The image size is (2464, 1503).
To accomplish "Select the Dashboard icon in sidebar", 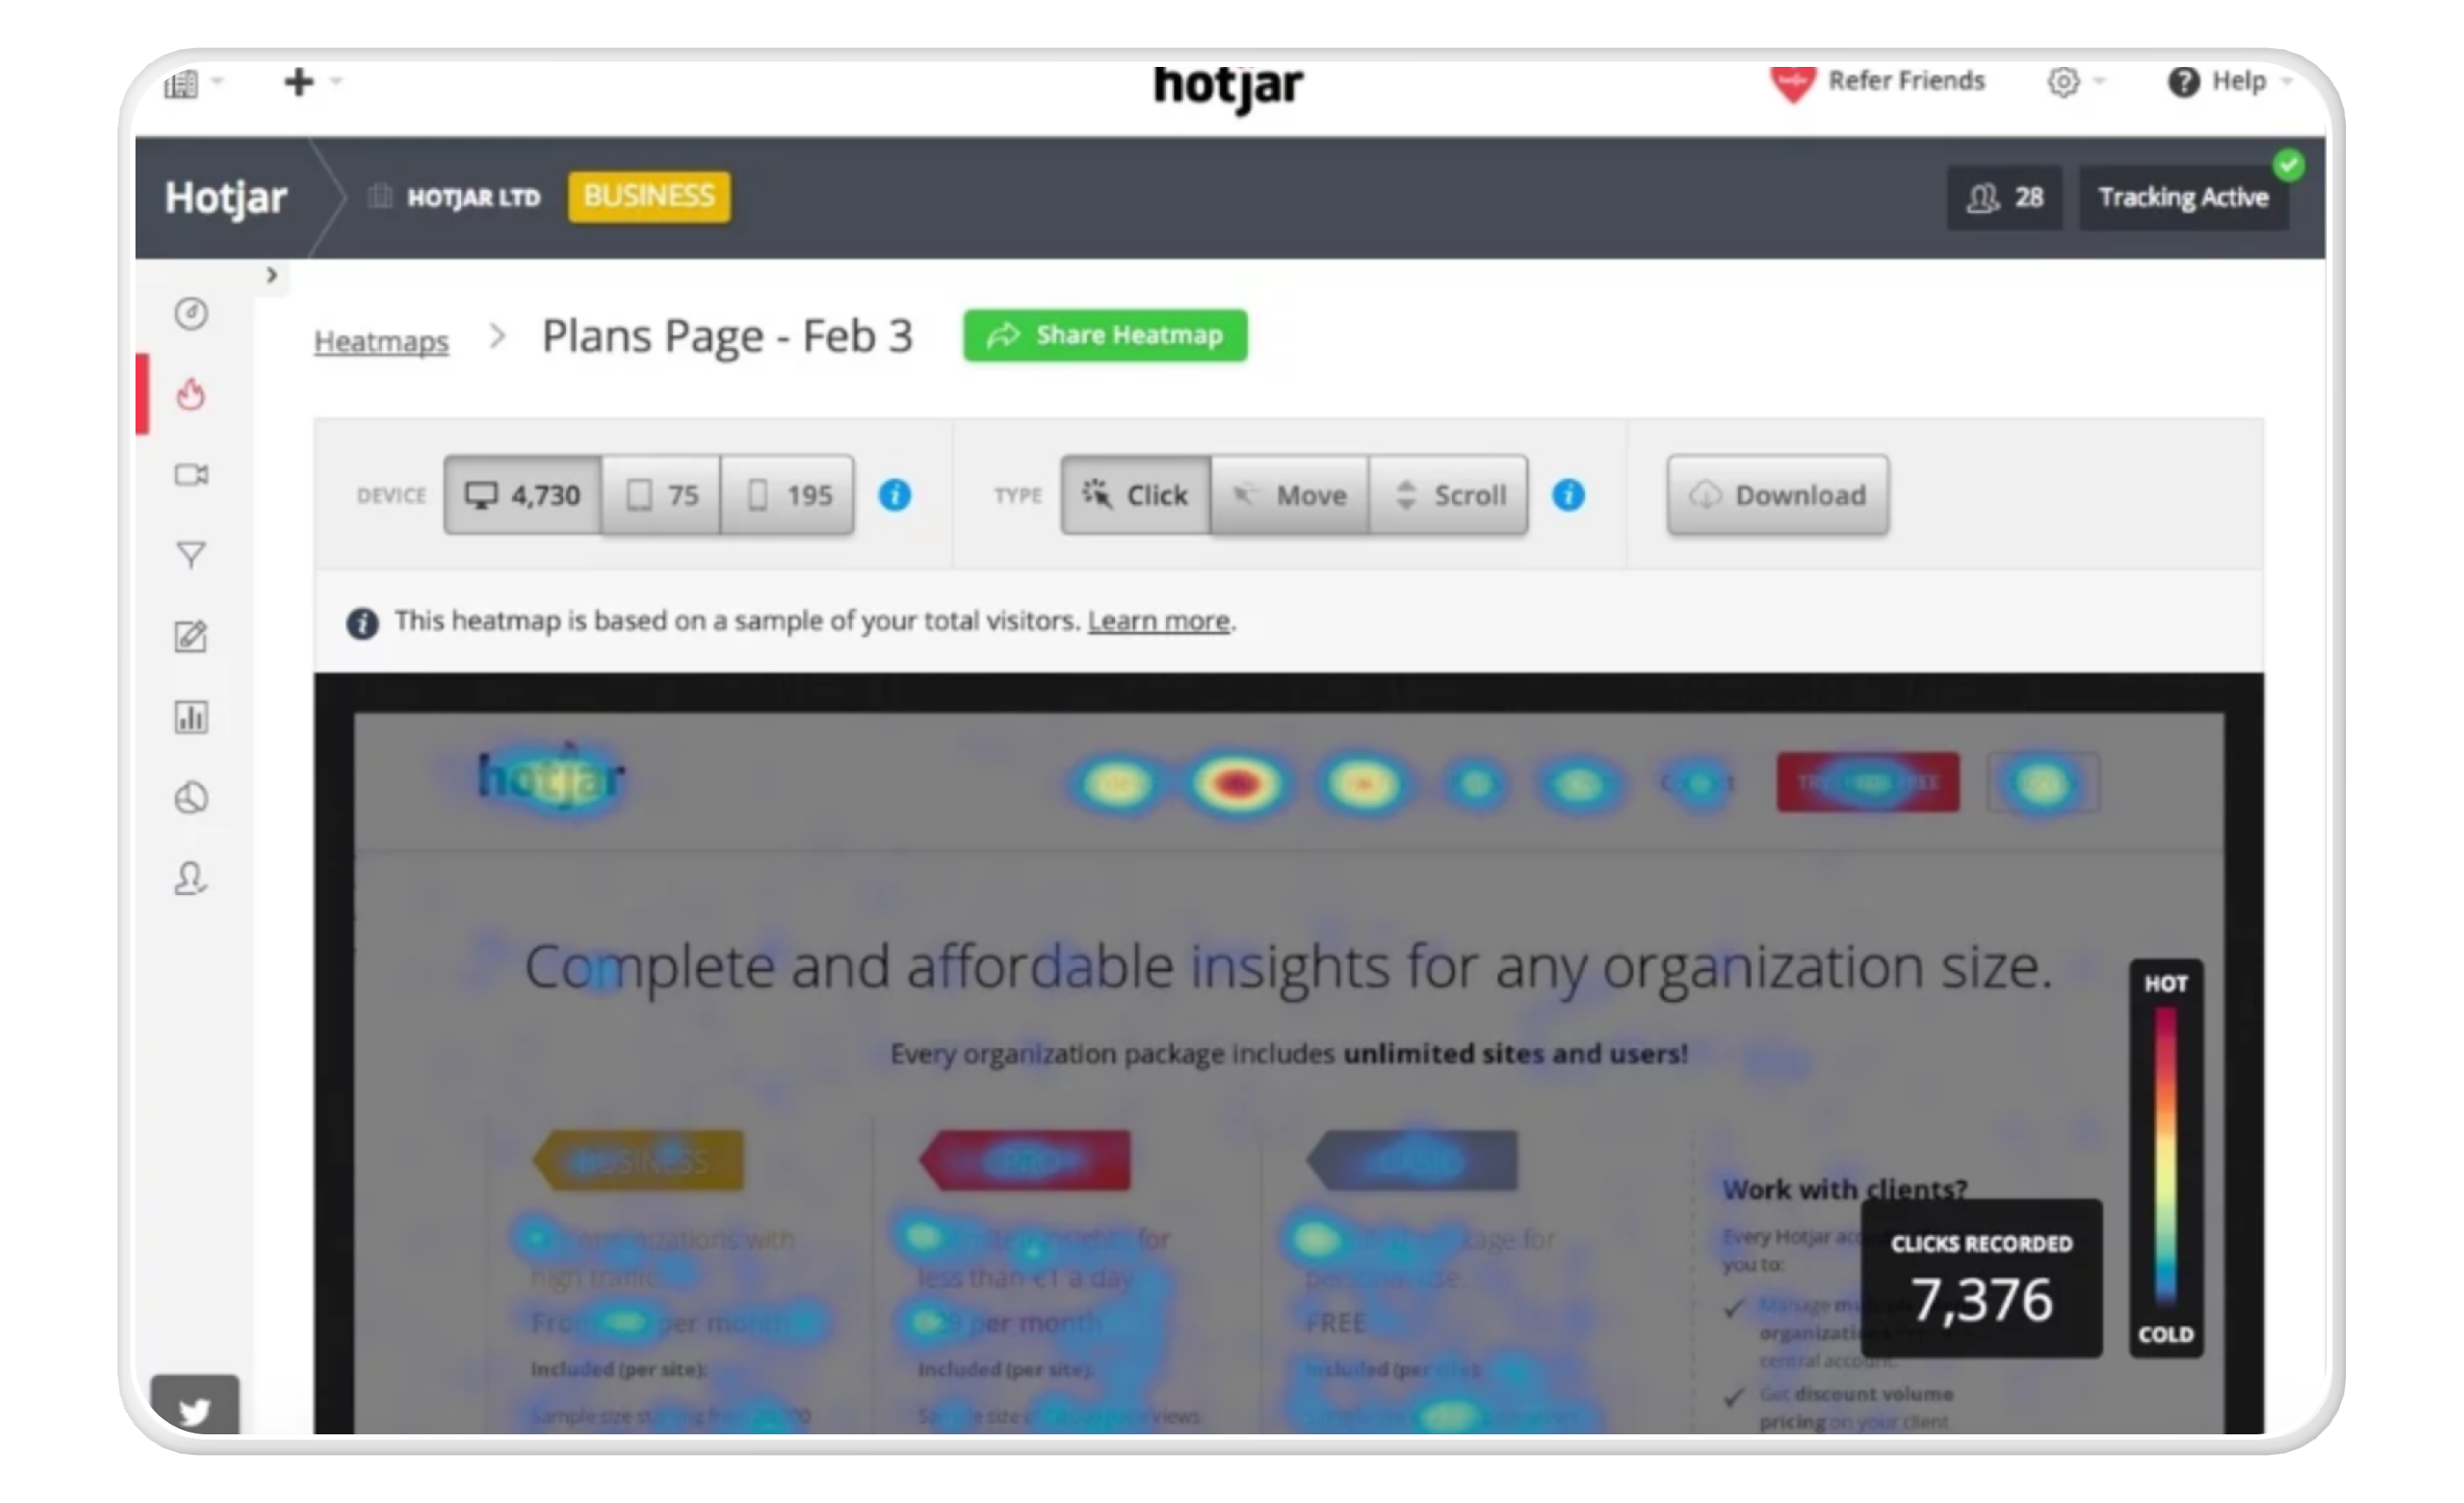I will [192, 313].
